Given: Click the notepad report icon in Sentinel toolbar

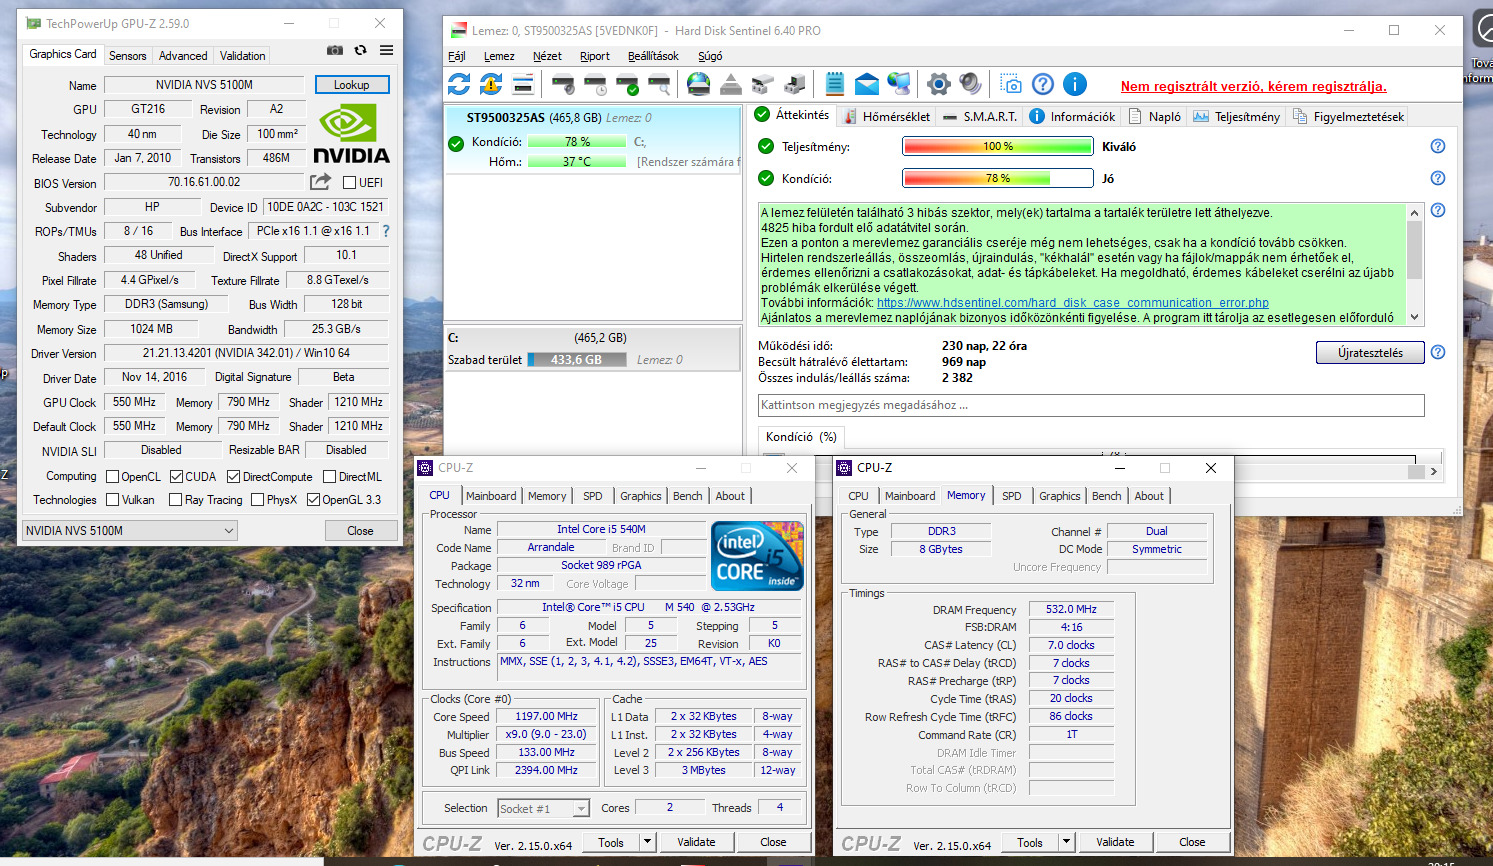Looking at the screenshot, I should coord(835,84).
